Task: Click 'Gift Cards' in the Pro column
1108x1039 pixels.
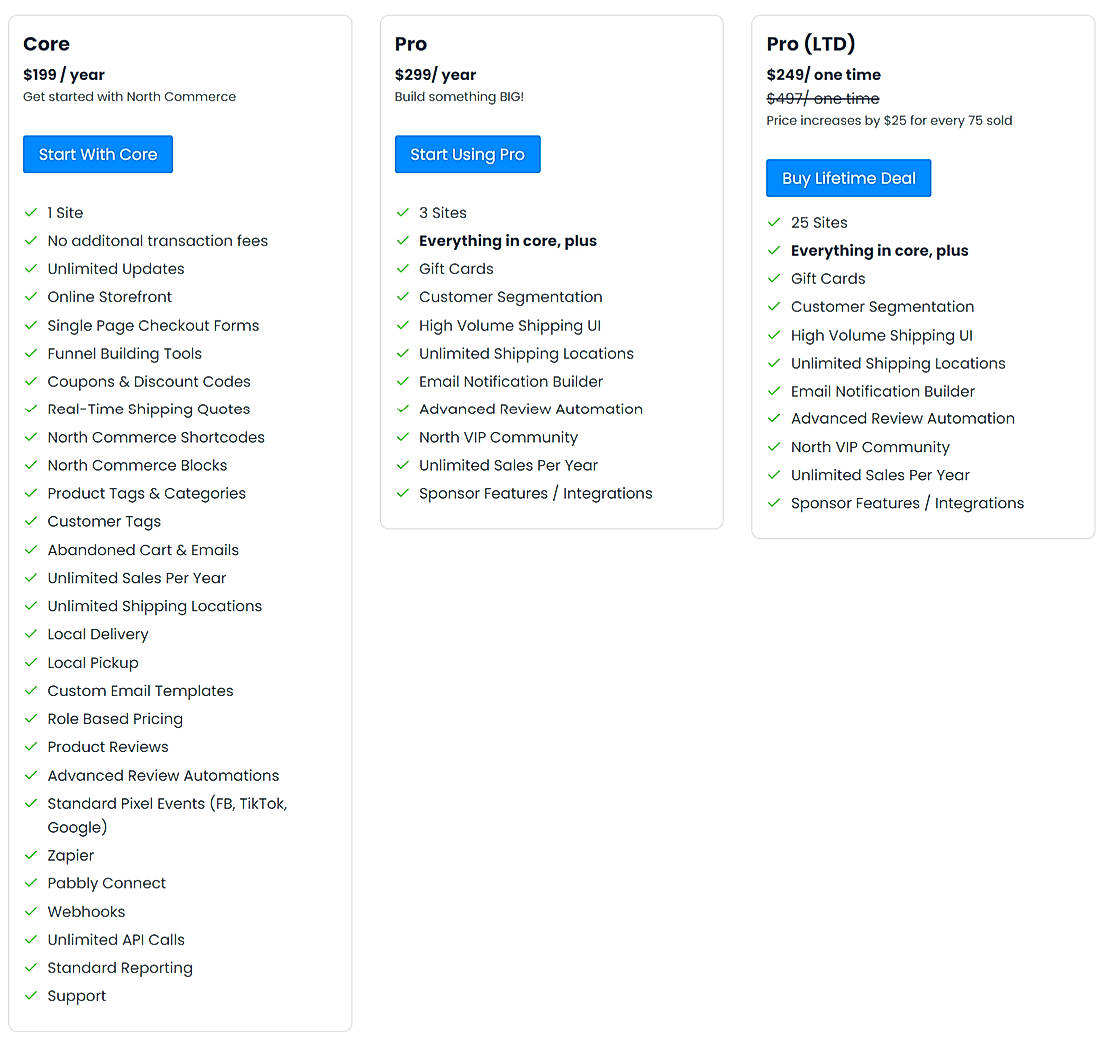Action: point(456,269)
